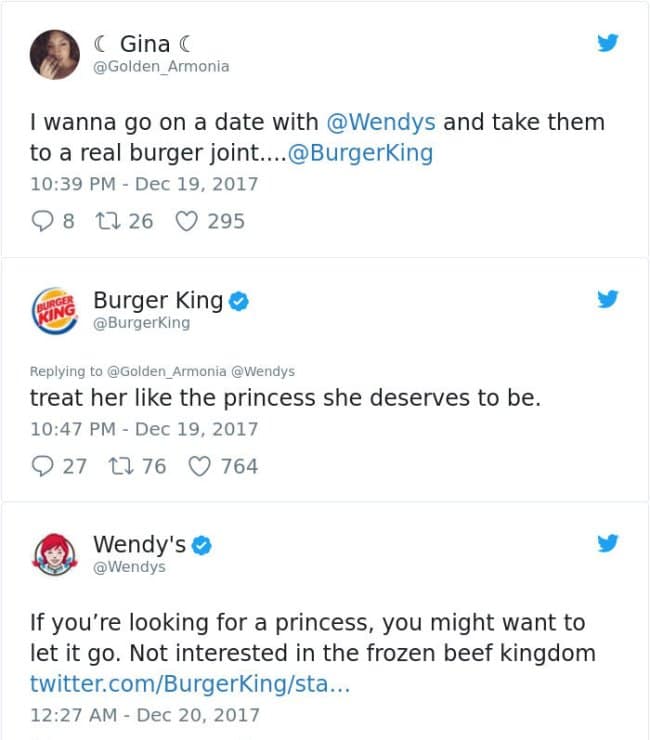Viewport: 650px width, 740px height.
Task: Click the Twitter bird on Burger King's tweet
Action: click(x=608, y=298)
